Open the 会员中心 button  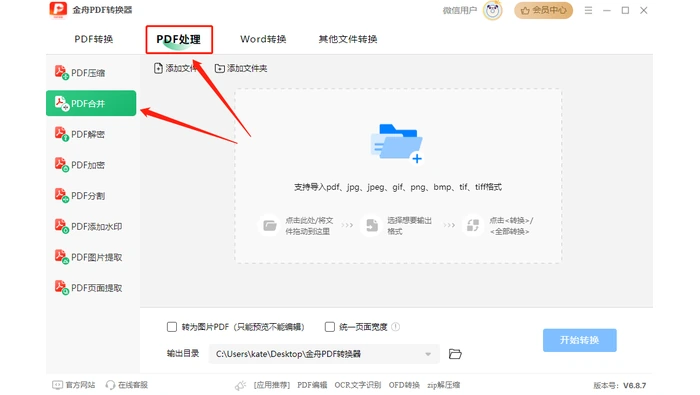pos(543,10)
